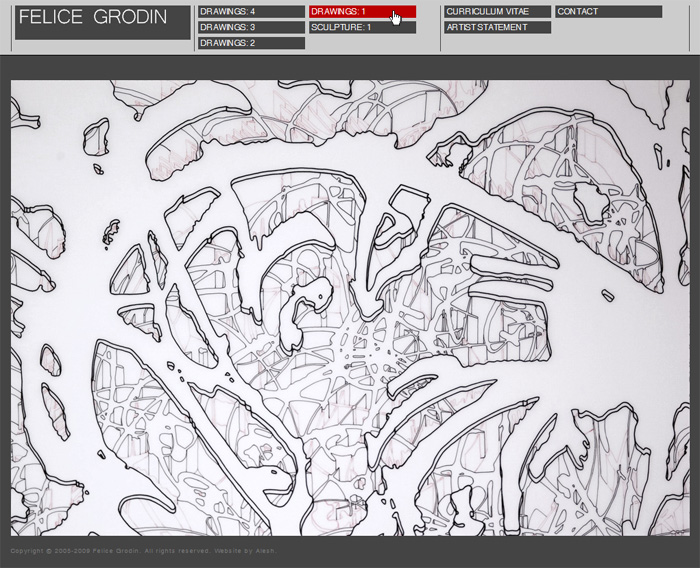Image resolution: width=700 pixels, height=568 pixels.
Task: Select the highlighted Drawings: 1 item
Action: pos(362,12)
